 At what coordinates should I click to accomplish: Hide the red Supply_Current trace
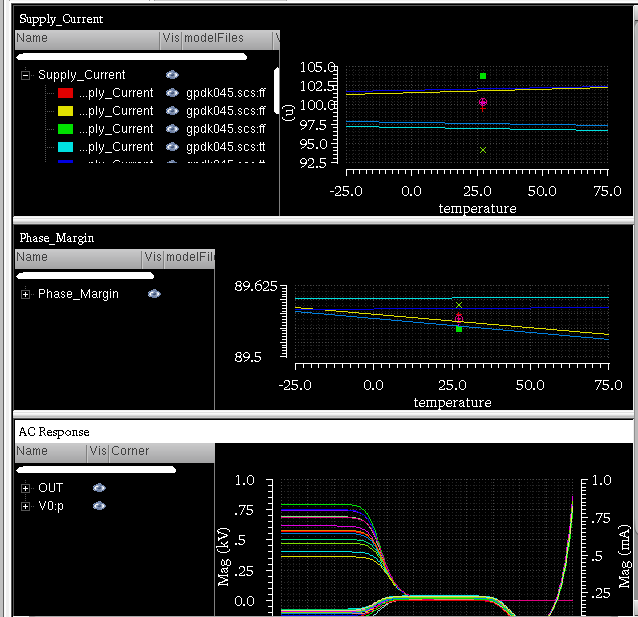[x=172, y=93]
